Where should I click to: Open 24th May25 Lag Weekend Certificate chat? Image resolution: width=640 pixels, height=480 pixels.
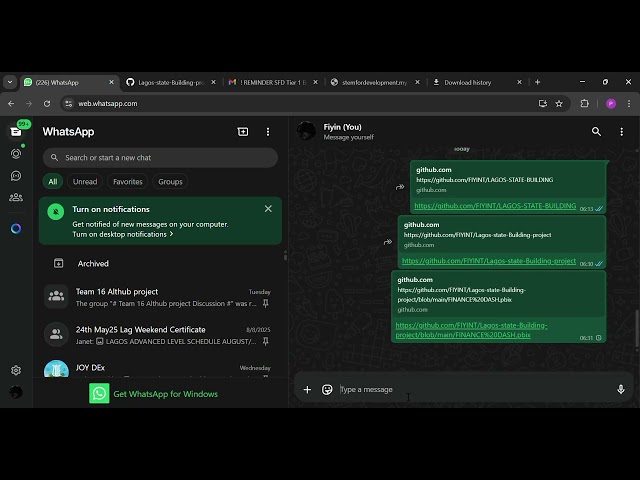tap(160, 335)
